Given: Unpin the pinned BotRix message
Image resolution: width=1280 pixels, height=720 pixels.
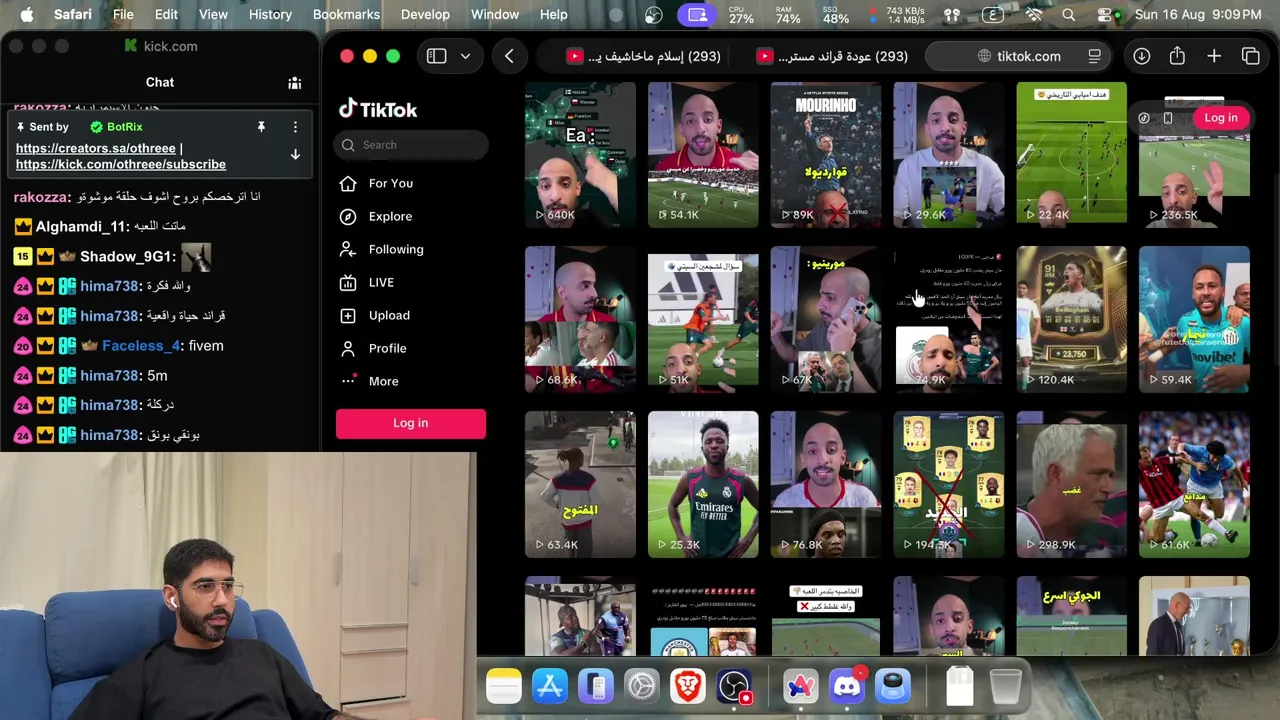Looking at the screenshot, I should pos(261,127).
